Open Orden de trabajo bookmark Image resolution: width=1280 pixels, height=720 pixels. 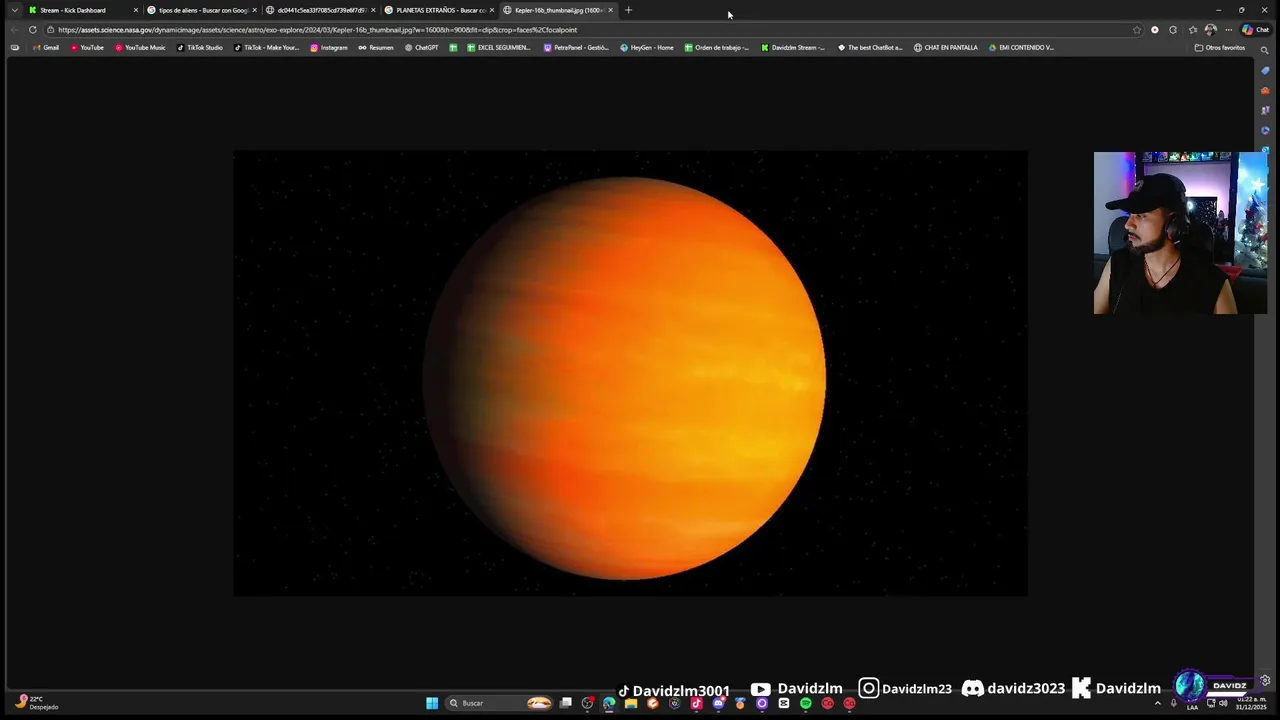coord(716,47)
